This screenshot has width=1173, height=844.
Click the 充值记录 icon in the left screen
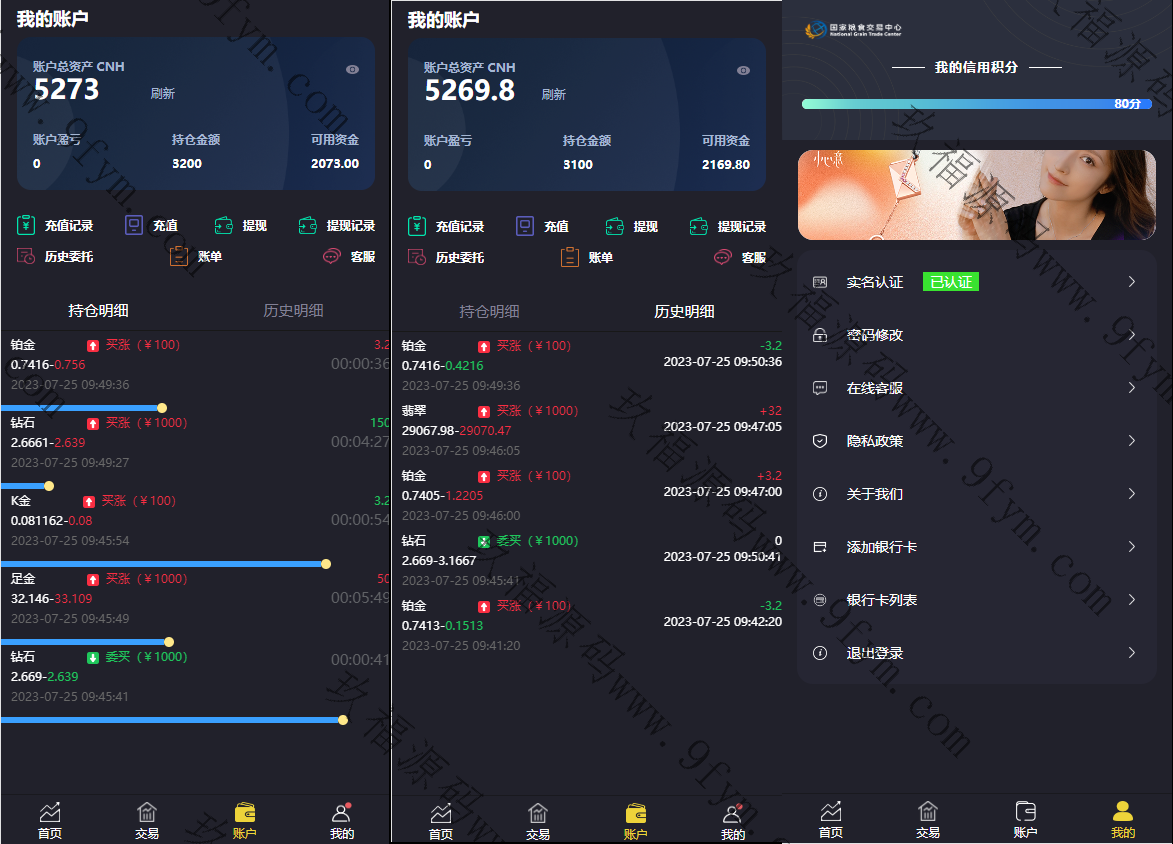(x=26, y=226)
